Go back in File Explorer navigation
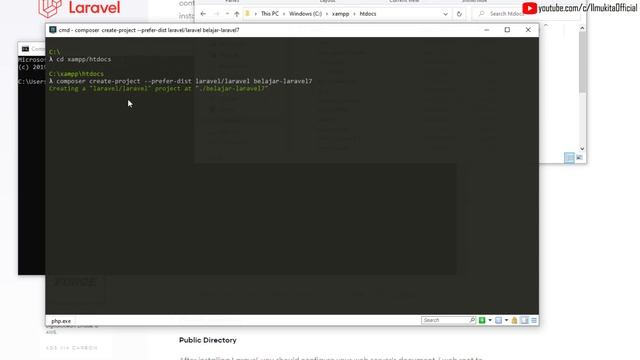 click(203, 14)
